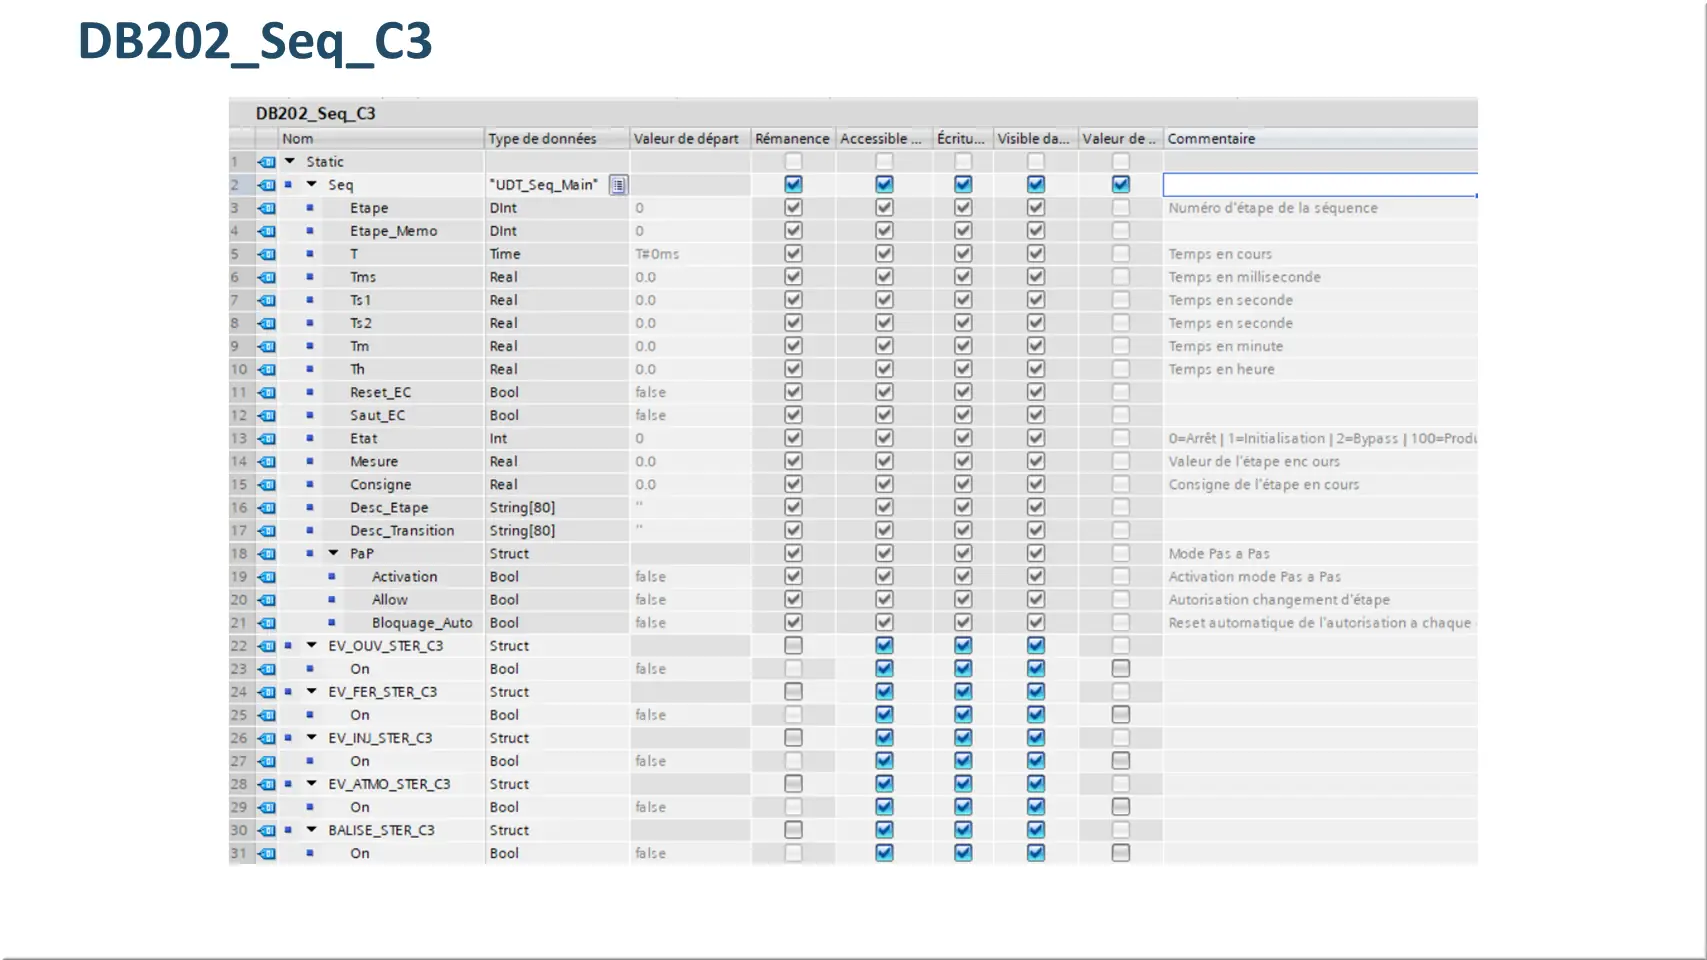Click the Valeur de départ column header
This screenshot has height=960, width=1707.
690,139
